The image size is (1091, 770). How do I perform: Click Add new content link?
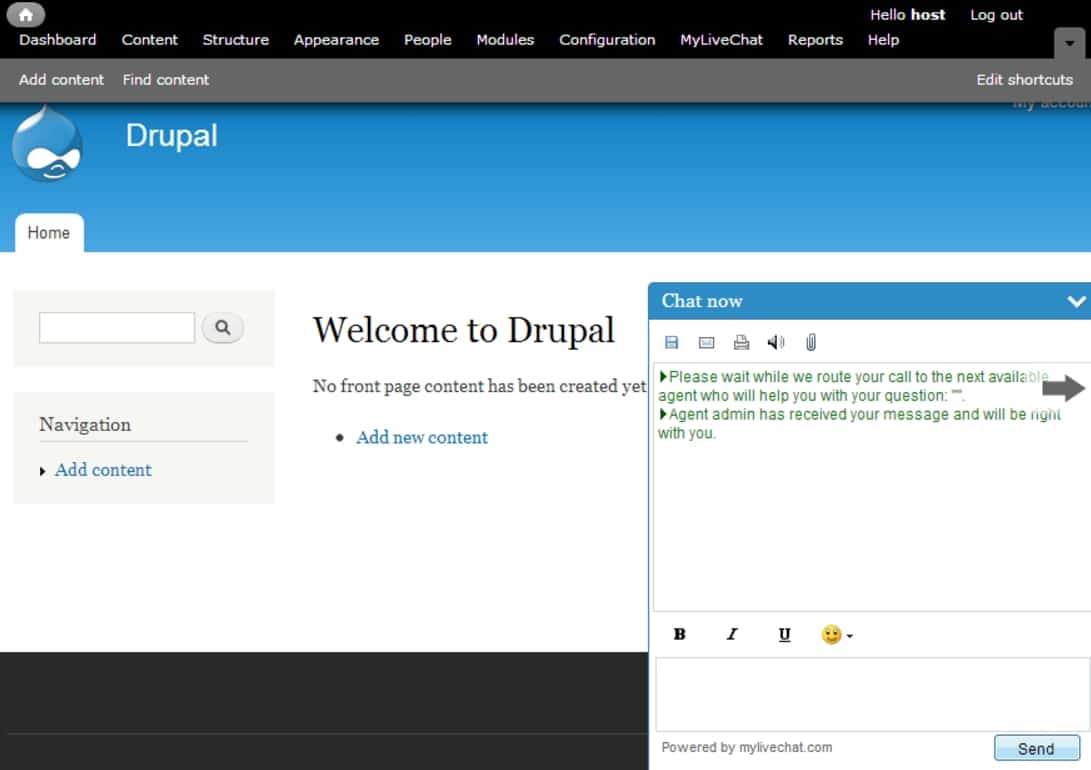pos(422,438)
